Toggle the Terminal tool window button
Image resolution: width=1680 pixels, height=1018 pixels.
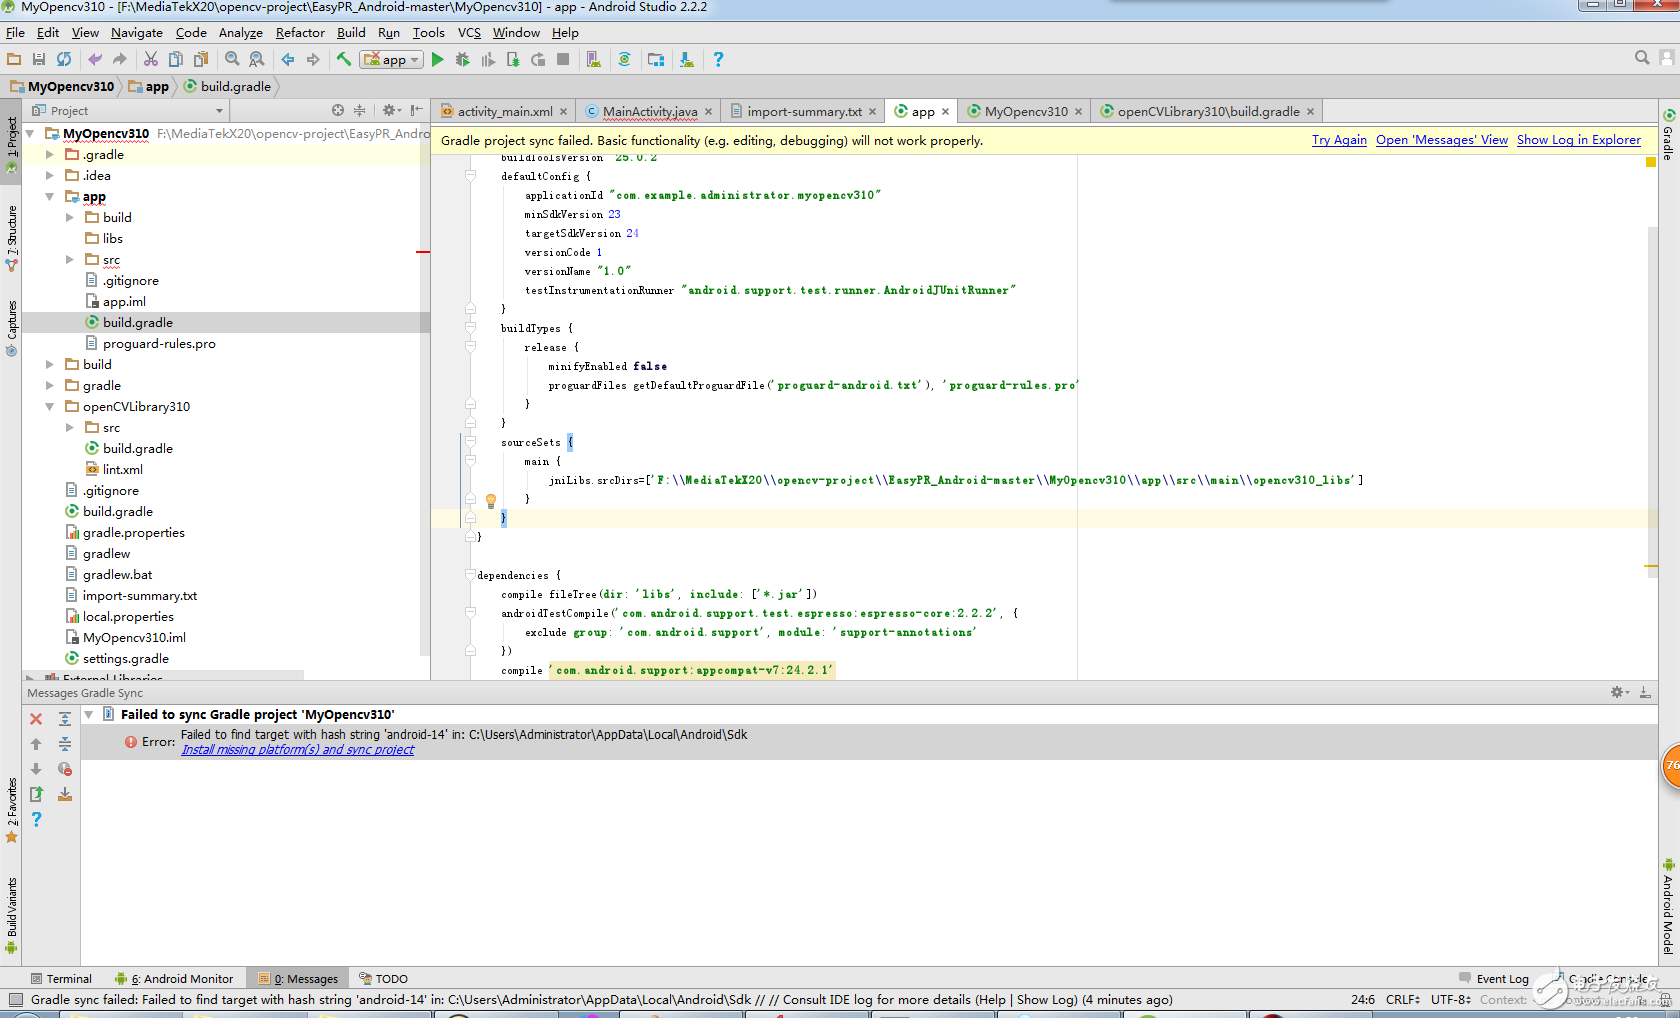pyautogui.click(x=61, y=979)
